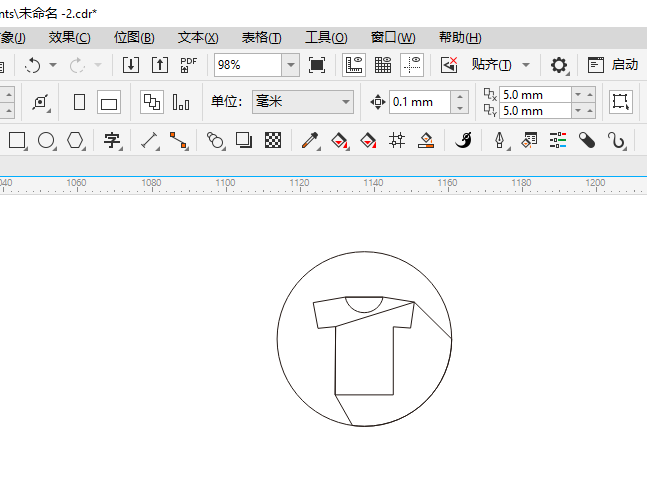Viewport: 647px width, 502px height.
Task: Click the pick-tool options icon at row start
Action: pyautogui.click(x=40, y=102)
